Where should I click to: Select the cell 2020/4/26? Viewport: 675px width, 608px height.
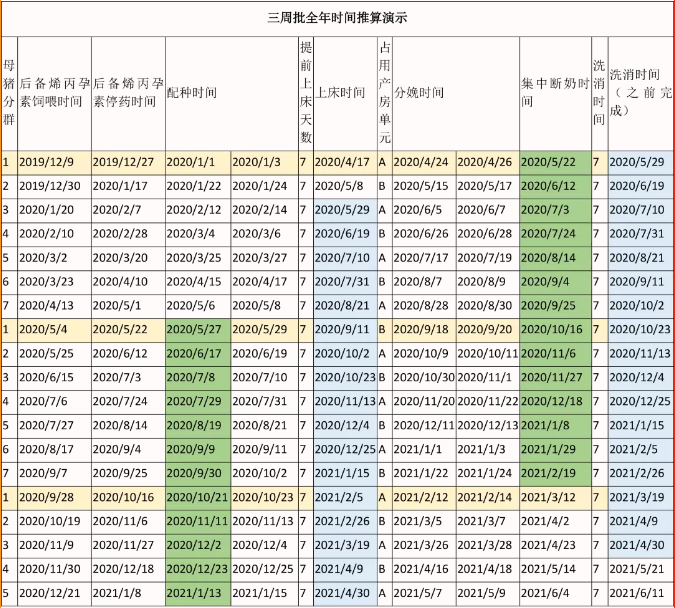488,162
